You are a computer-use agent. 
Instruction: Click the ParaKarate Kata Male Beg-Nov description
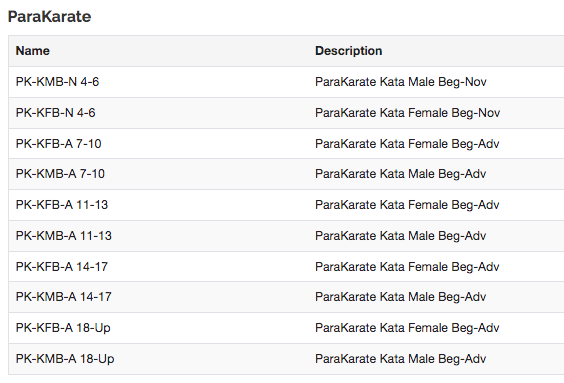tap(401, 82)
